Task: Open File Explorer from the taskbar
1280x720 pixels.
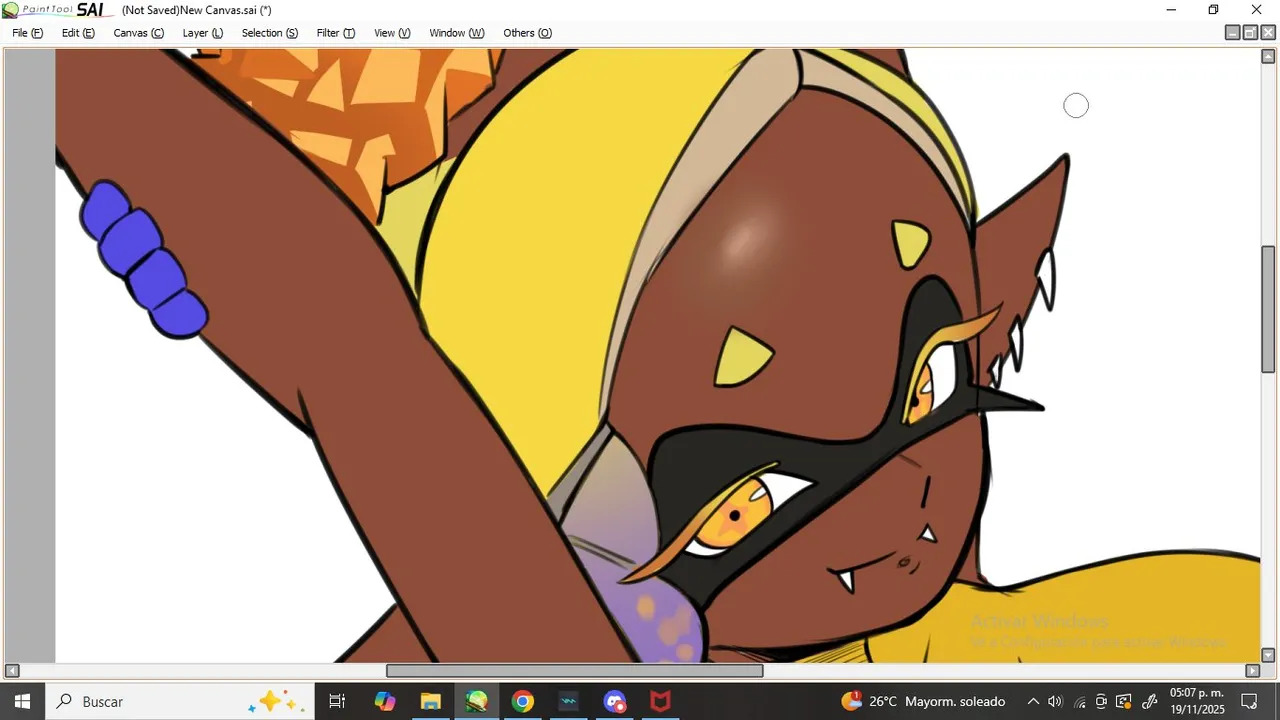Action: pos(431,701)
